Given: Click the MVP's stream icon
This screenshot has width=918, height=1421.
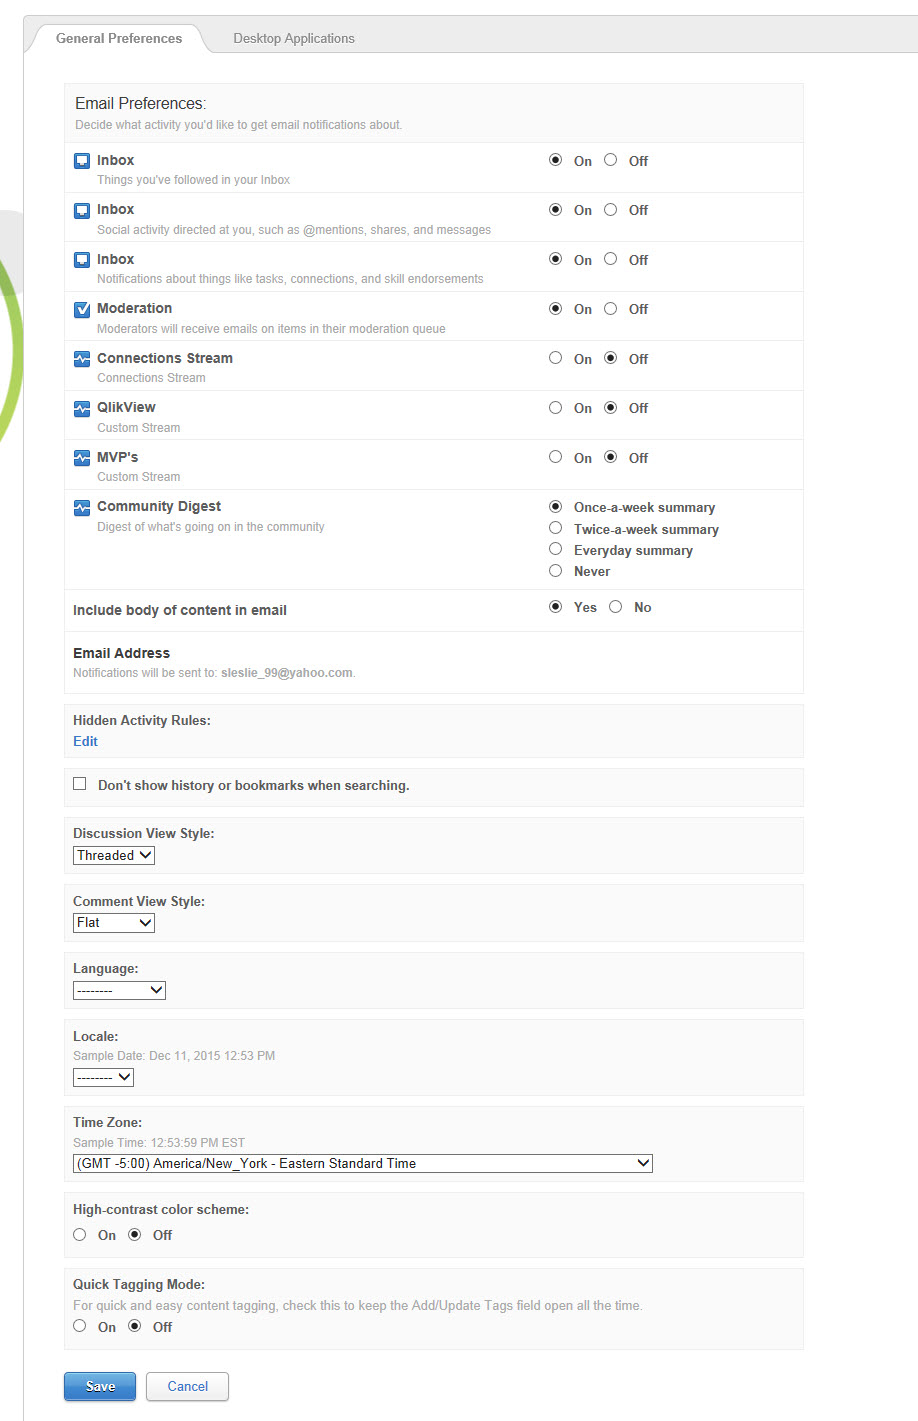Looking at the screenshot, I should (x=82, y=458).
